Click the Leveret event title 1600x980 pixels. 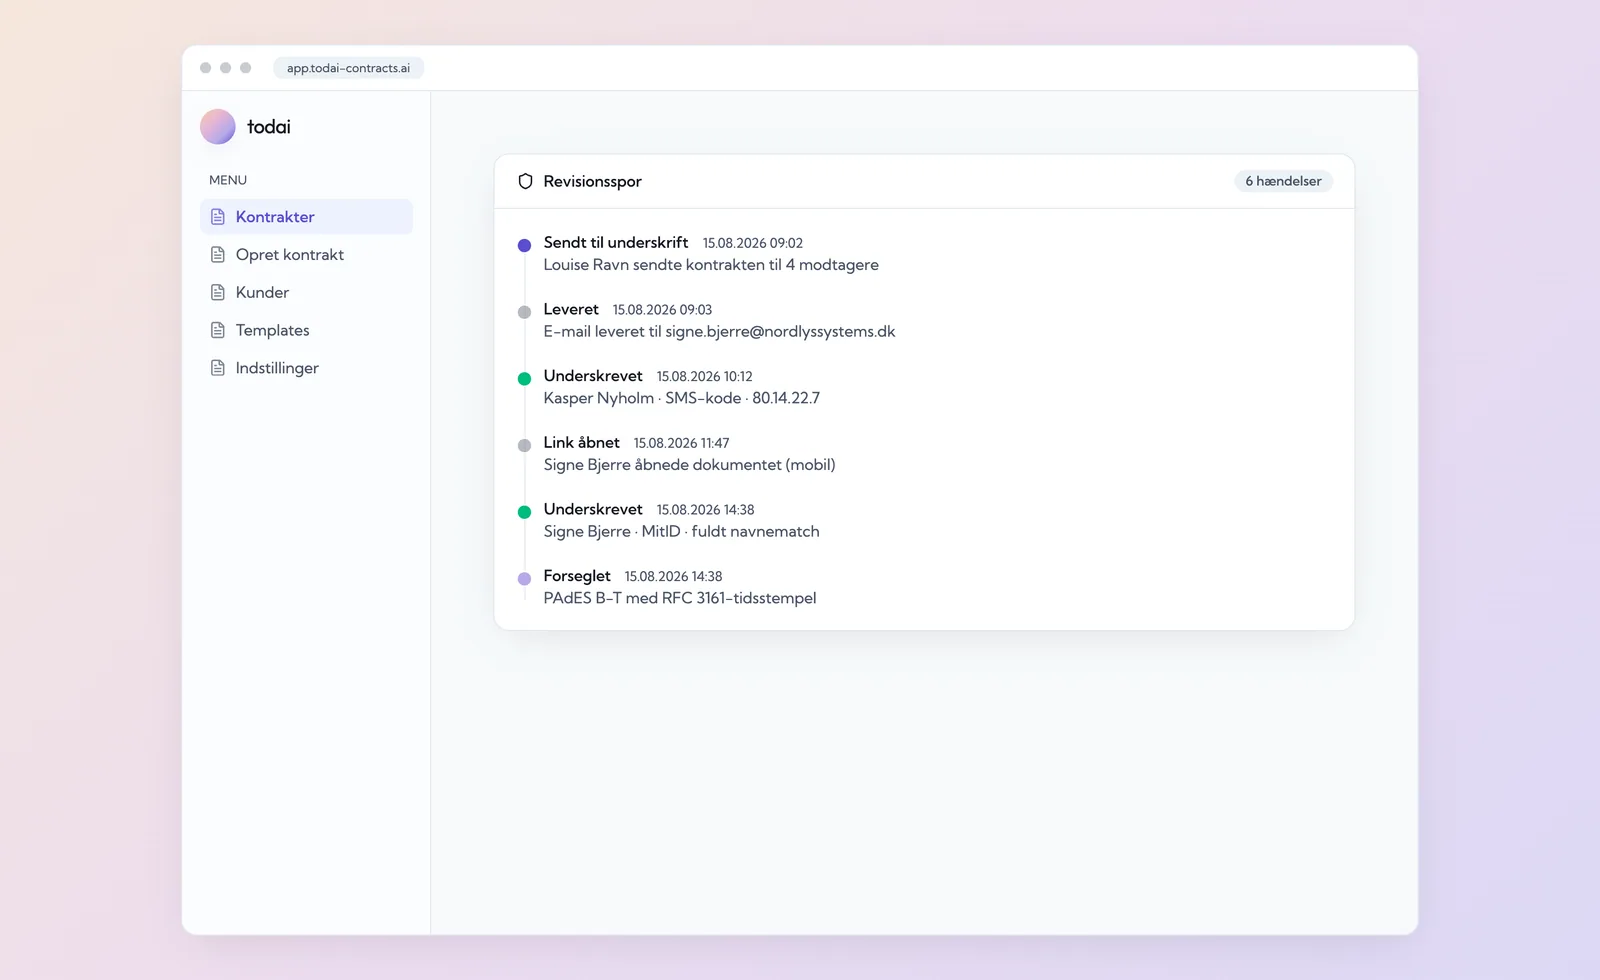pyautogui.click(x=571, y=309)
